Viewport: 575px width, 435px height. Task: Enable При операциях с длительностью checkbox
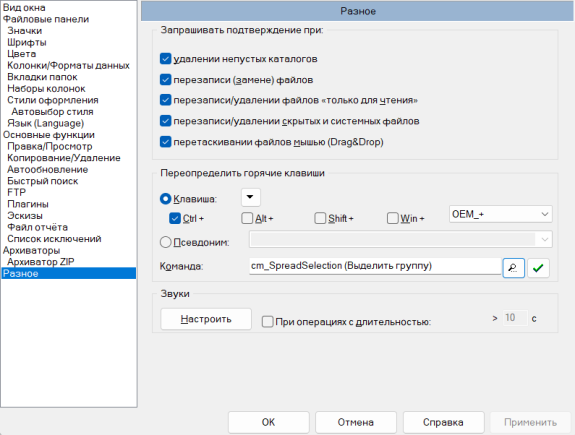pyautogui.click(x=267, y=322)
